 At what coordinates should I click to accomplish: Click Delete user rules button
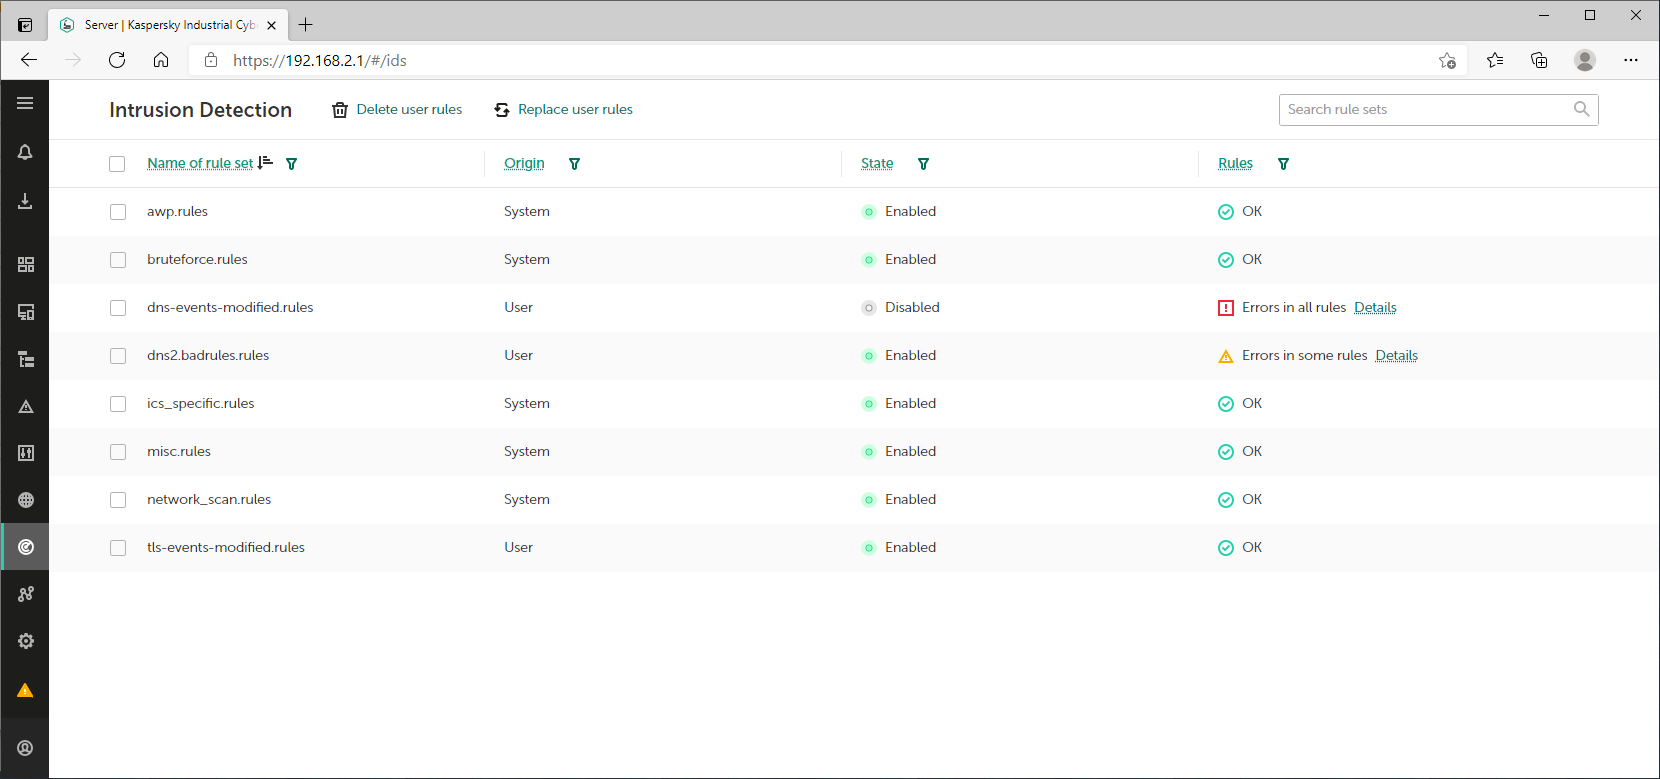397,110
